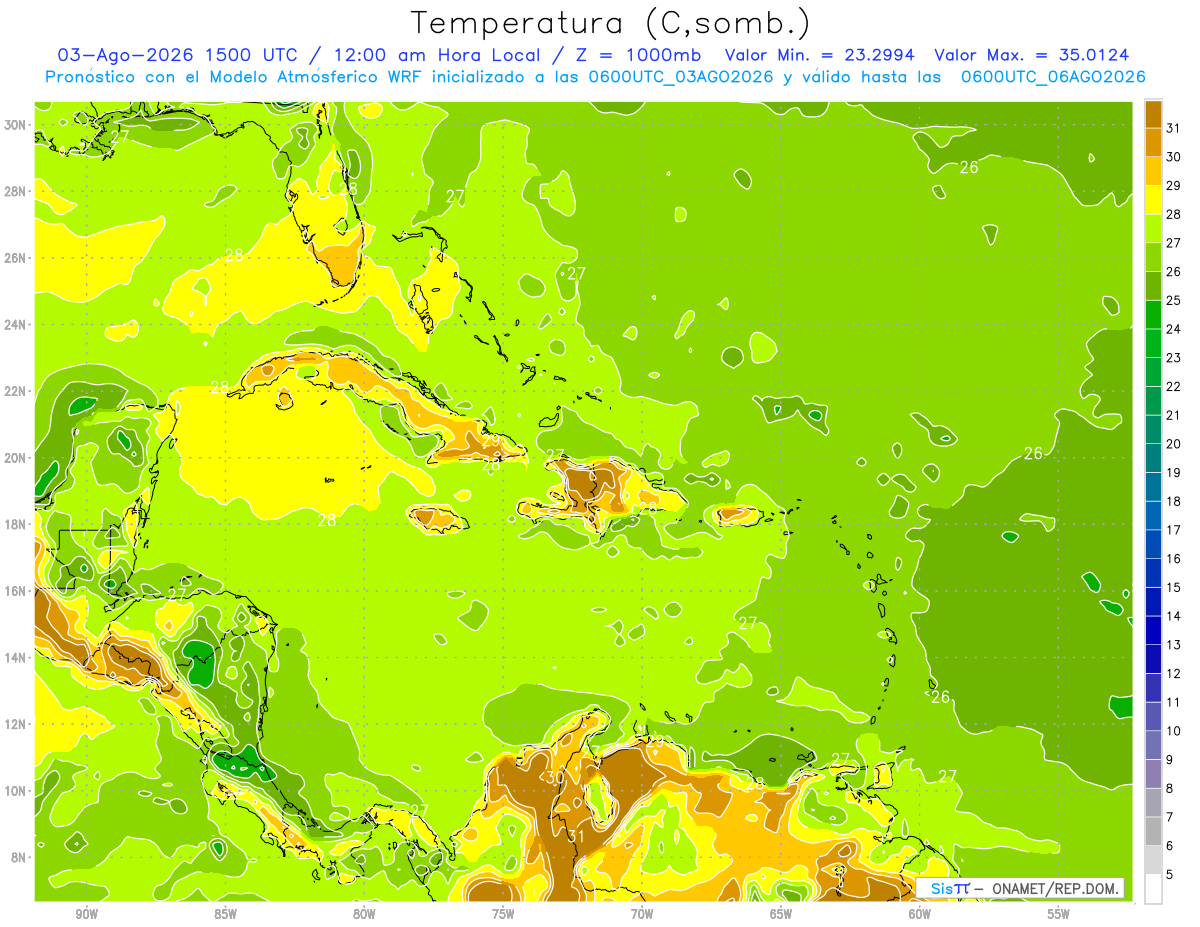Select the white swatch below 5 in legend
Screen dimensions: 1200x927
pyautogui.click(x=1153, y=889)
